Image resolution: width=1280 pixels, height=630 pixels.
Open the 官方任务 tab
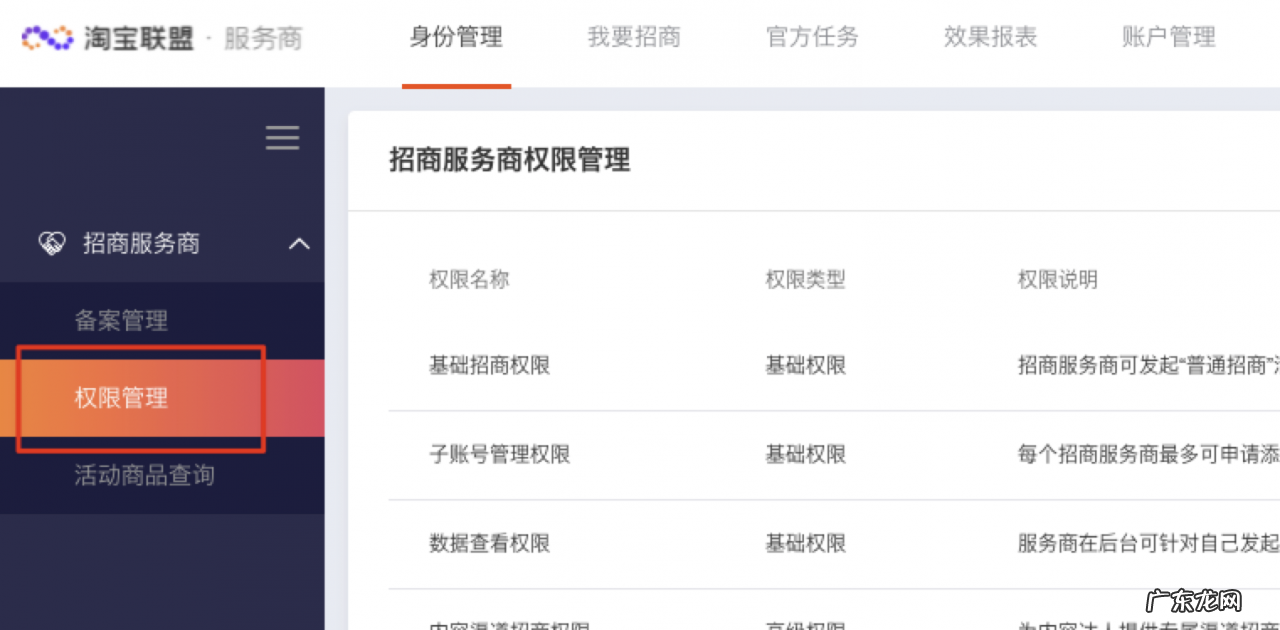click(x=812, y=38)
